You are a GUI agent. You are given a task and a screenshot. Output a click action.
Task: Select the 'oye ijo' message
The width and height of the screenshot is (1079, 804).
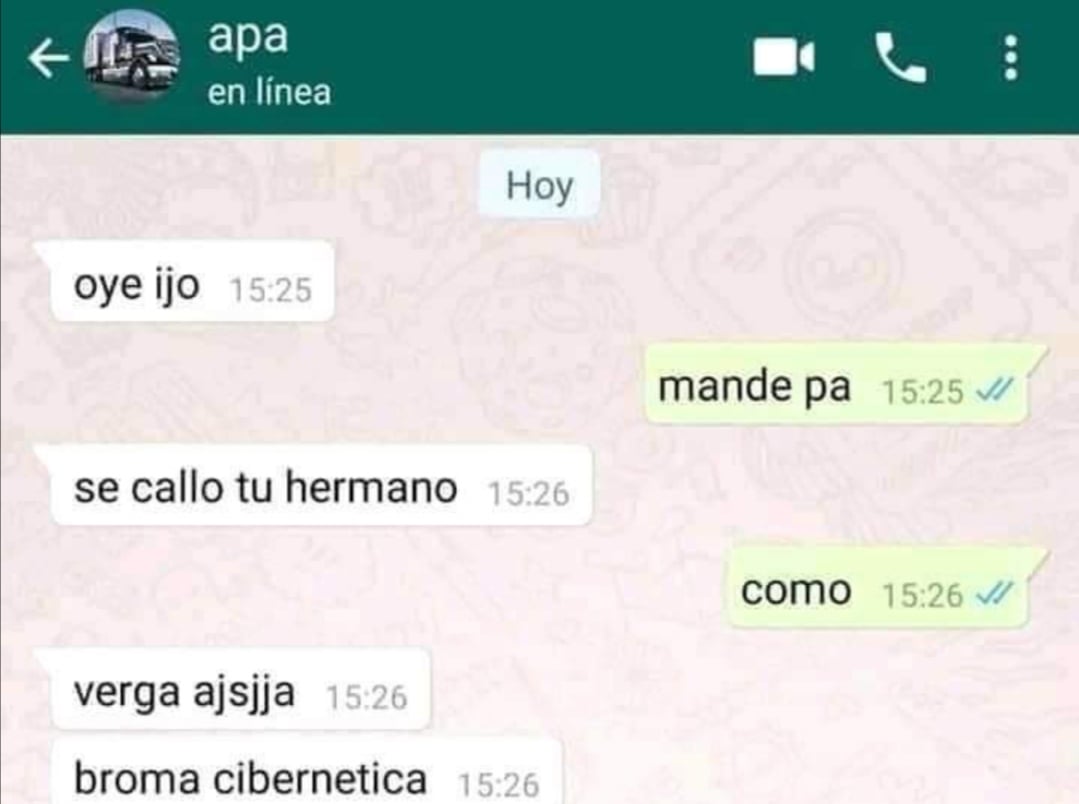192,282
